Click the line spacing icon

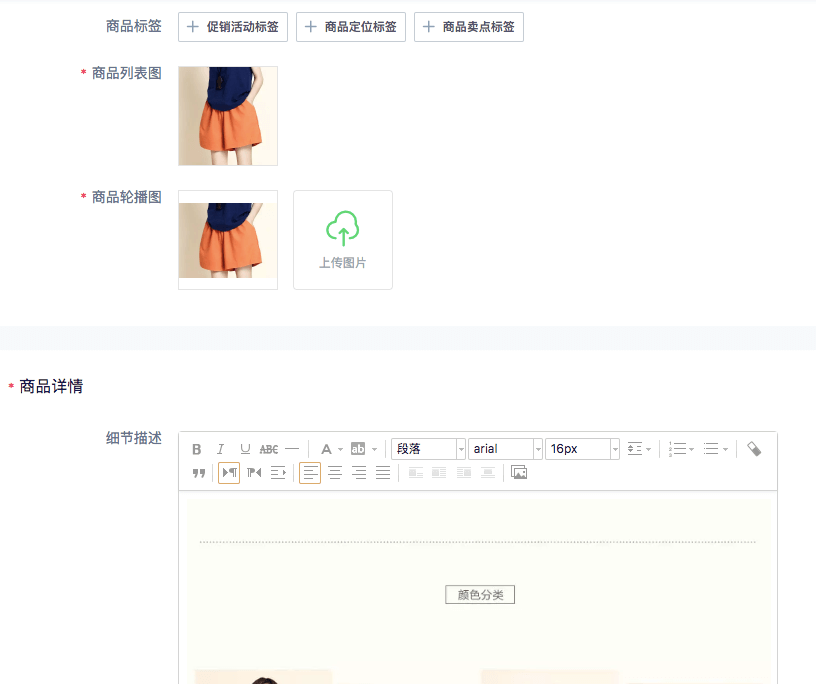(x=635, y=449)
